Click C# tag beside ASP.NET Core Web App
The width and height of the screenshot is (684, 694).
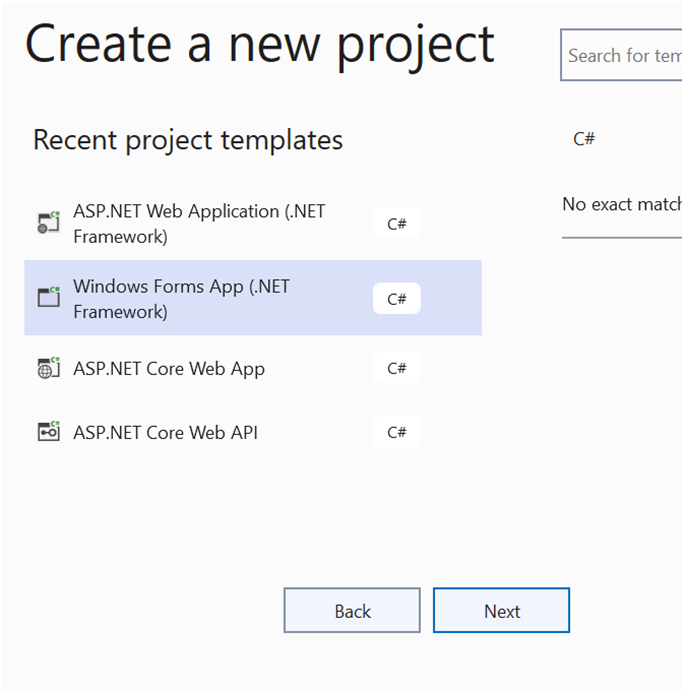click(x=397, y=368)
